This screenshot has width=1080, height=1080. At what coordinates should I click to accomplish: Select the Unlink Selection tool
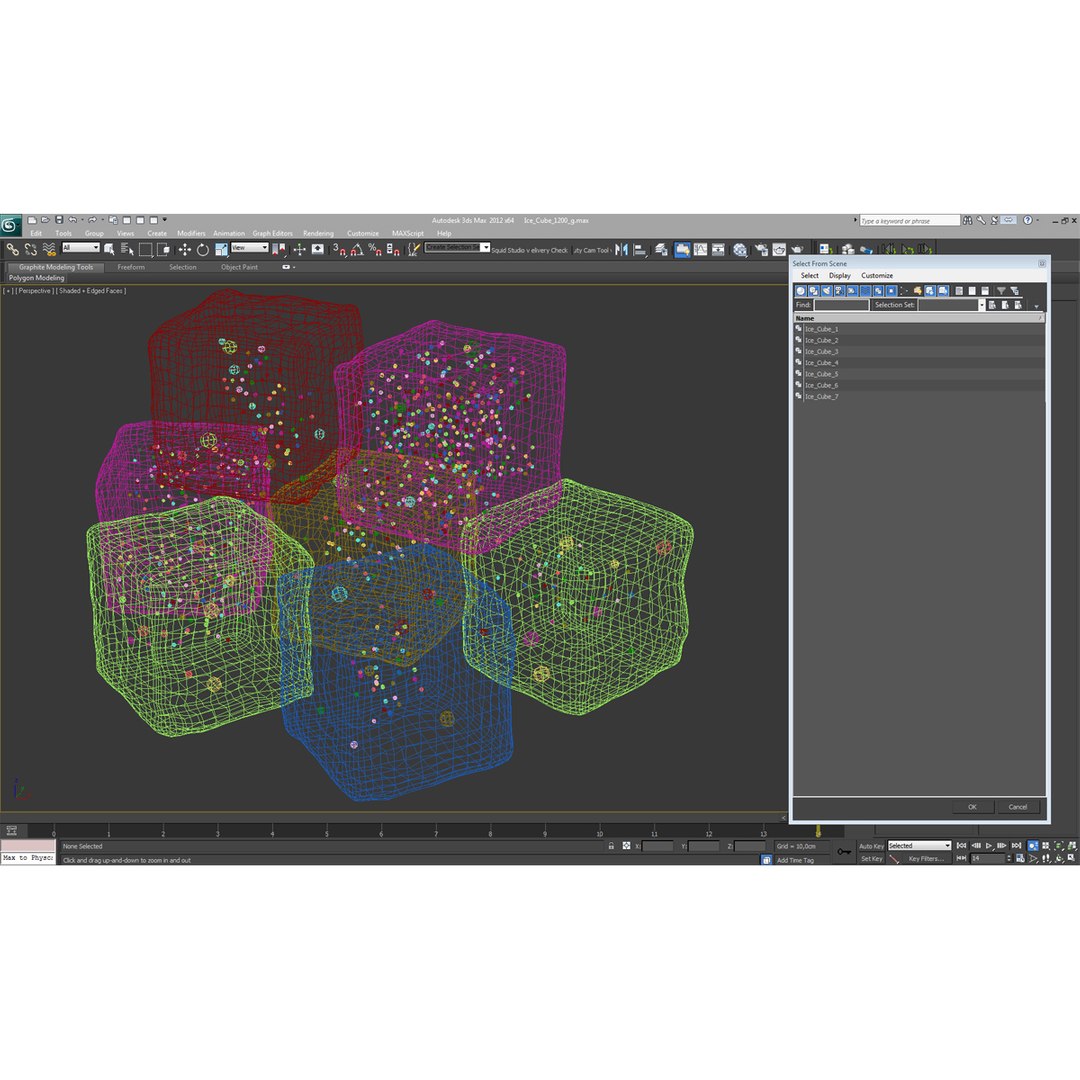click(x=30, y=249)
